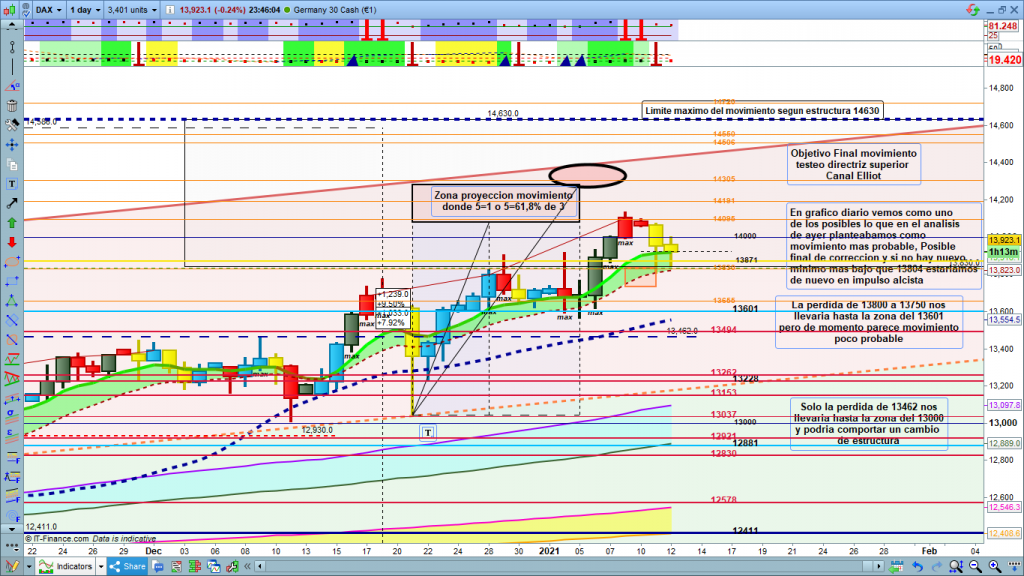Select the Text annotation tool
The height and width of the screenshot is (576, 1024).
(11, 185)
